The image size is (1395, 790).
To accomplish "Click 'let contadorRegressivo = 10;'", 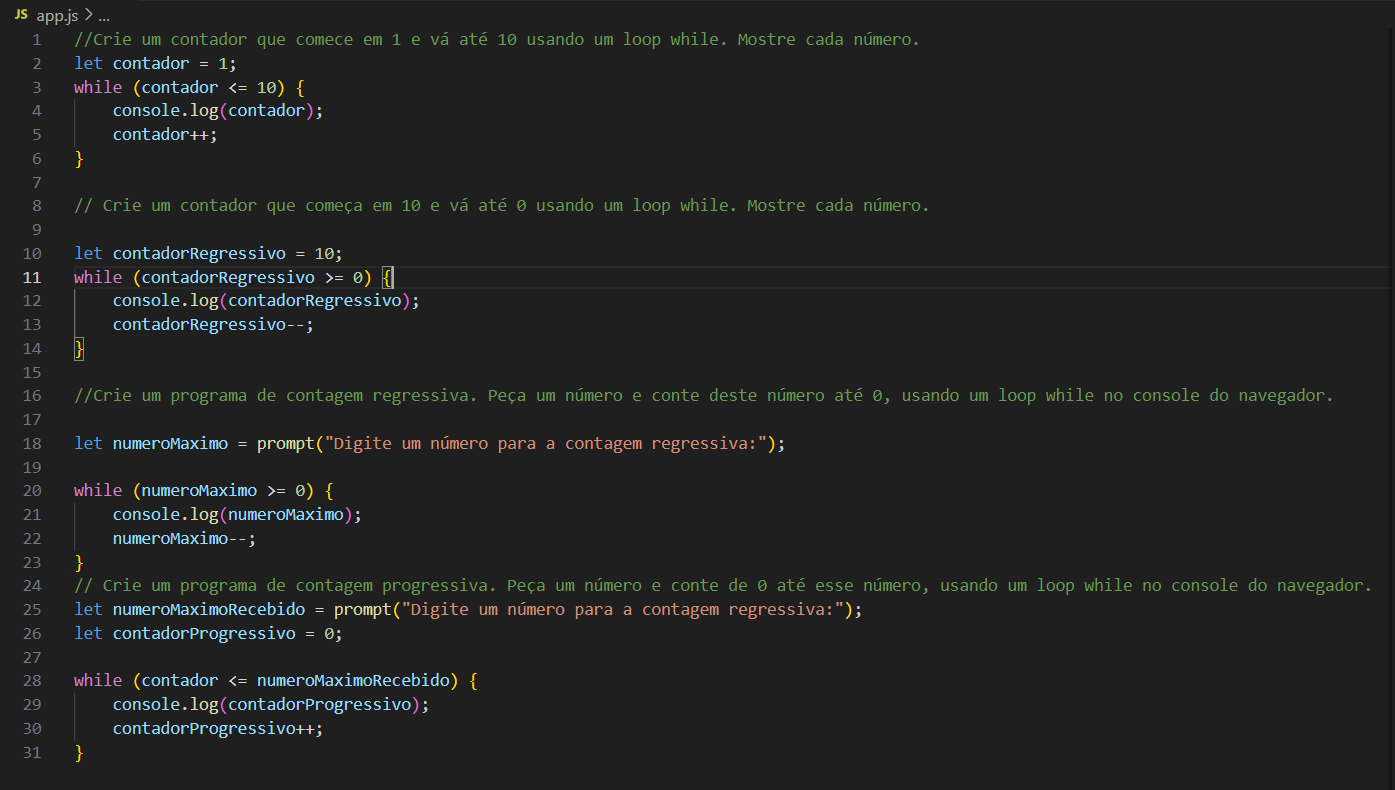I will click(x=208, y=253).
